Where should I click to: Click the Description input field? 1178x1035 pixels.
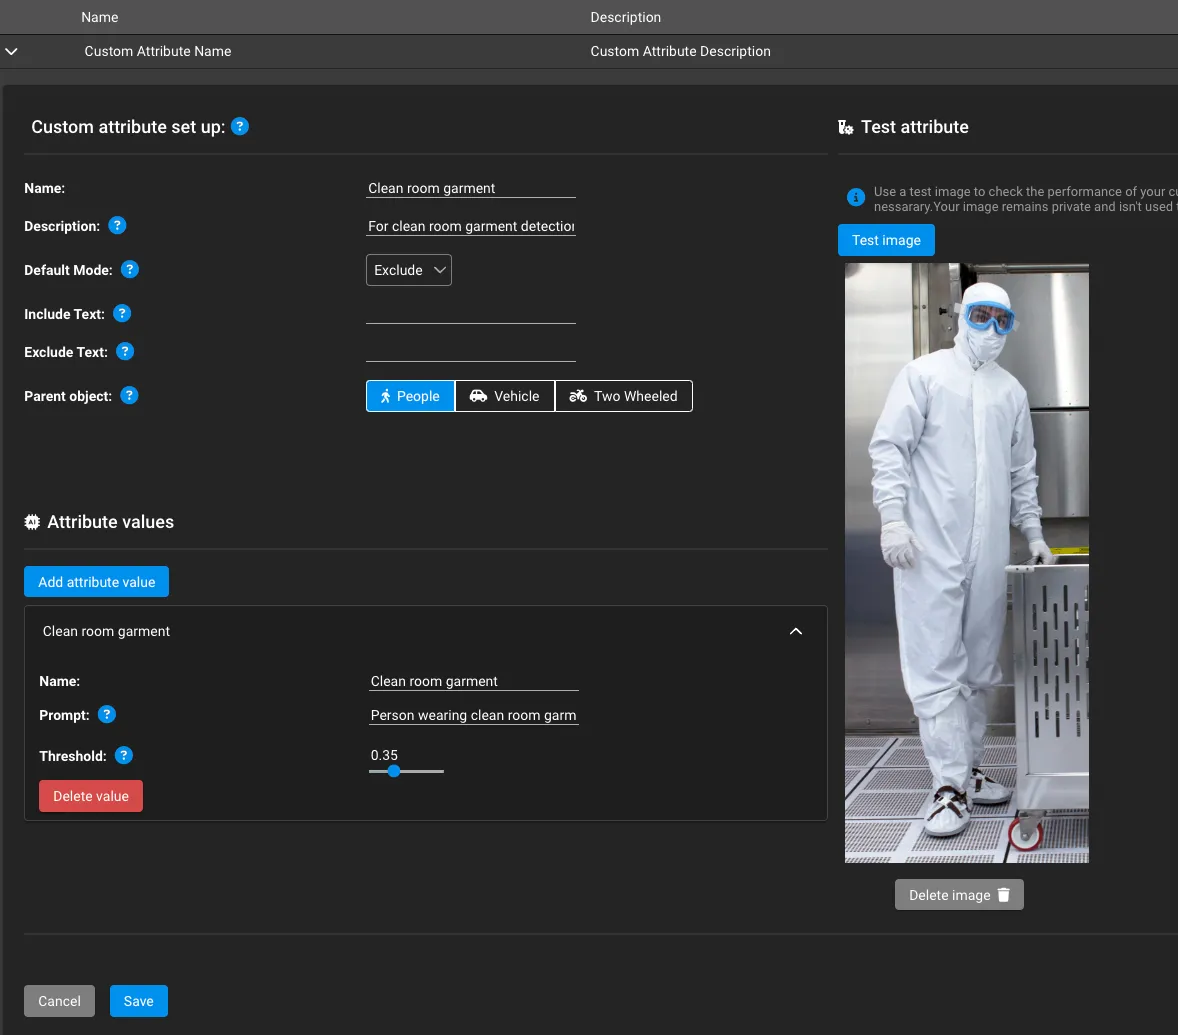tap(471, 226)
